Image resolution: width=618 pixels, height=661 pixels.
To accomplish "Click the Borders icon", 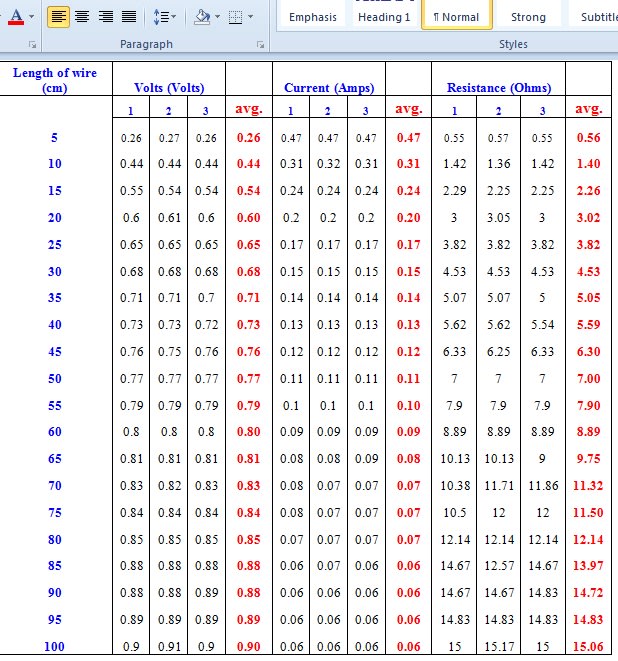I will pyautogui.click(x=234, y=17).
